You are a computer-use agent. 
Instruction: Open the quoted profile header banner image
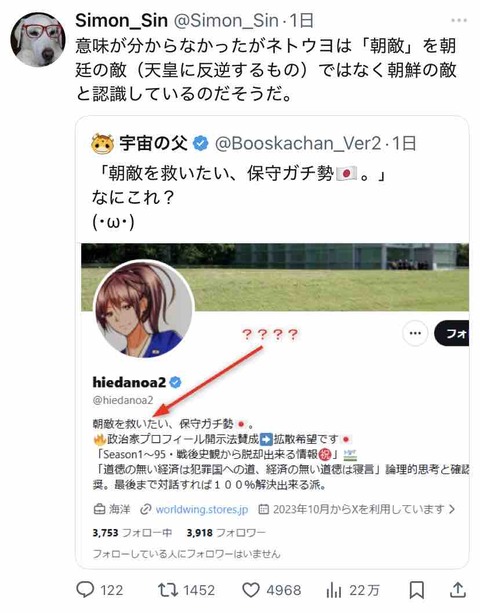click(x=275, y=277)
